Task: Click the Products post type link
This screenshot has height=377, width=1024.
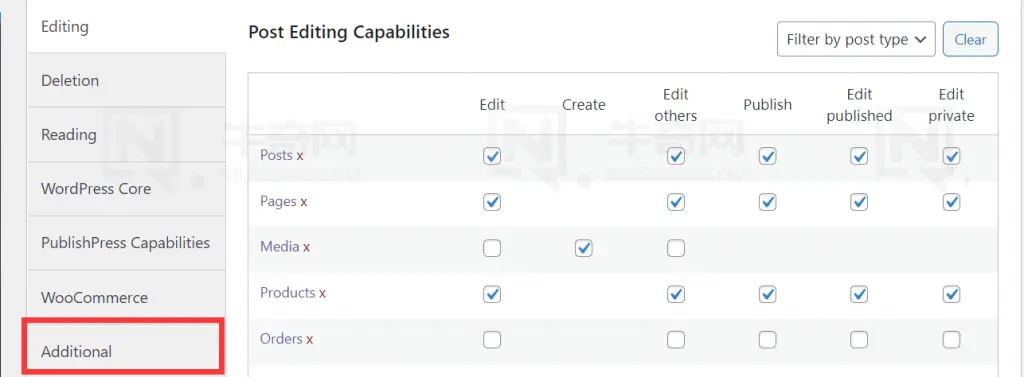Action: tap(287, 293)
